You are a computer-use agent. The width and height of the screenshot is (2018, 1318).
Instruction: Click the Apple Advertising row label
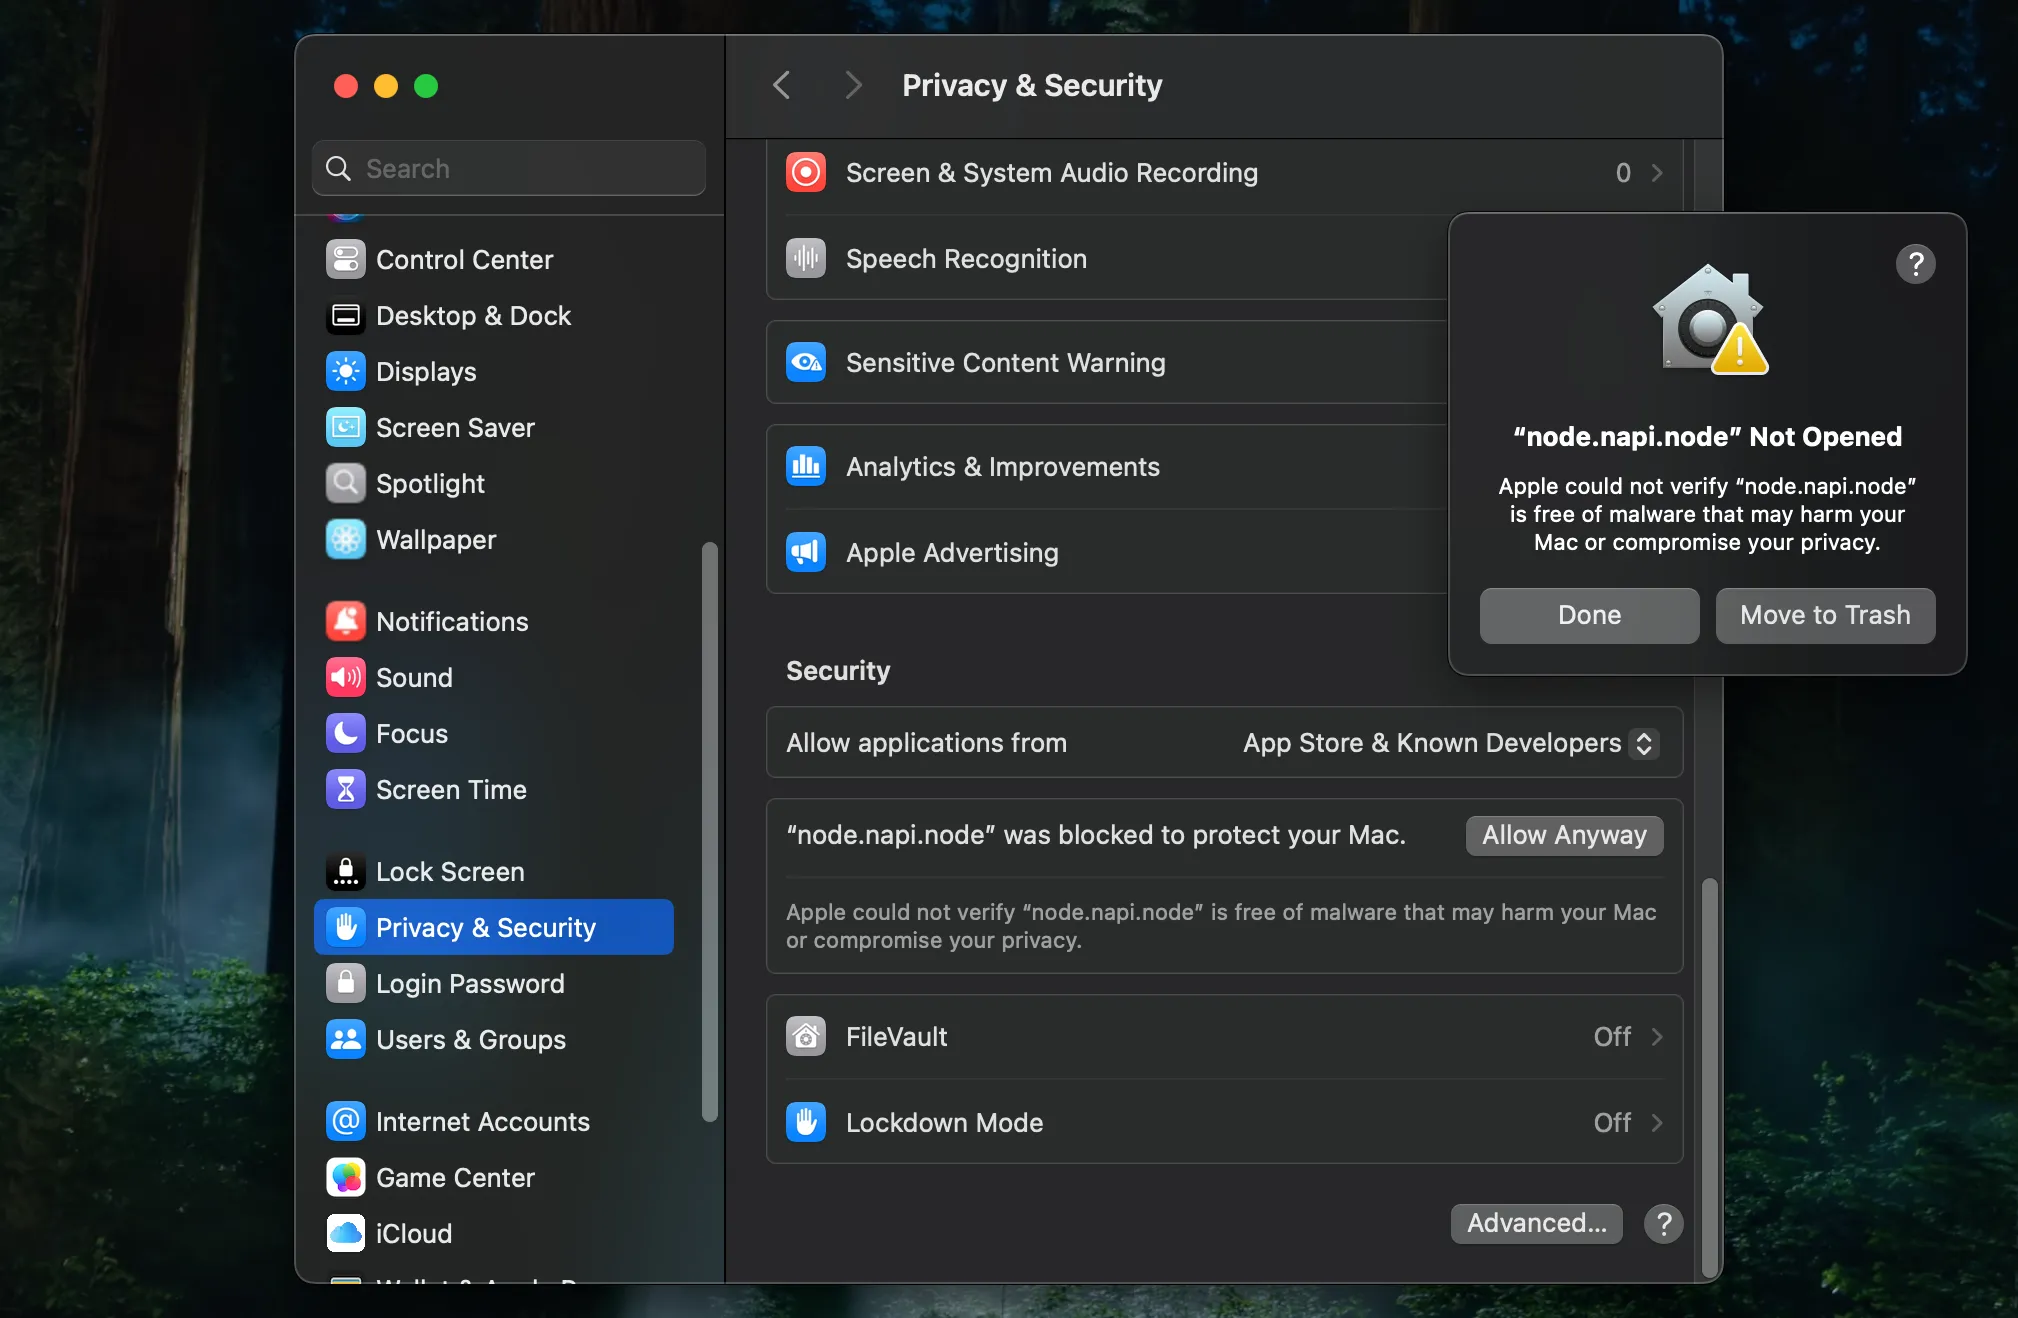click(x=952, y=553)
